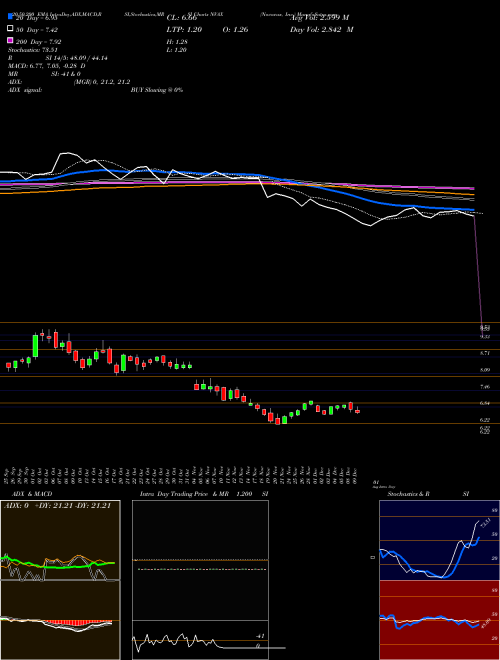500x660 pixels.
Task: Click the 7.46 price axis label
Action: point(485,386)
